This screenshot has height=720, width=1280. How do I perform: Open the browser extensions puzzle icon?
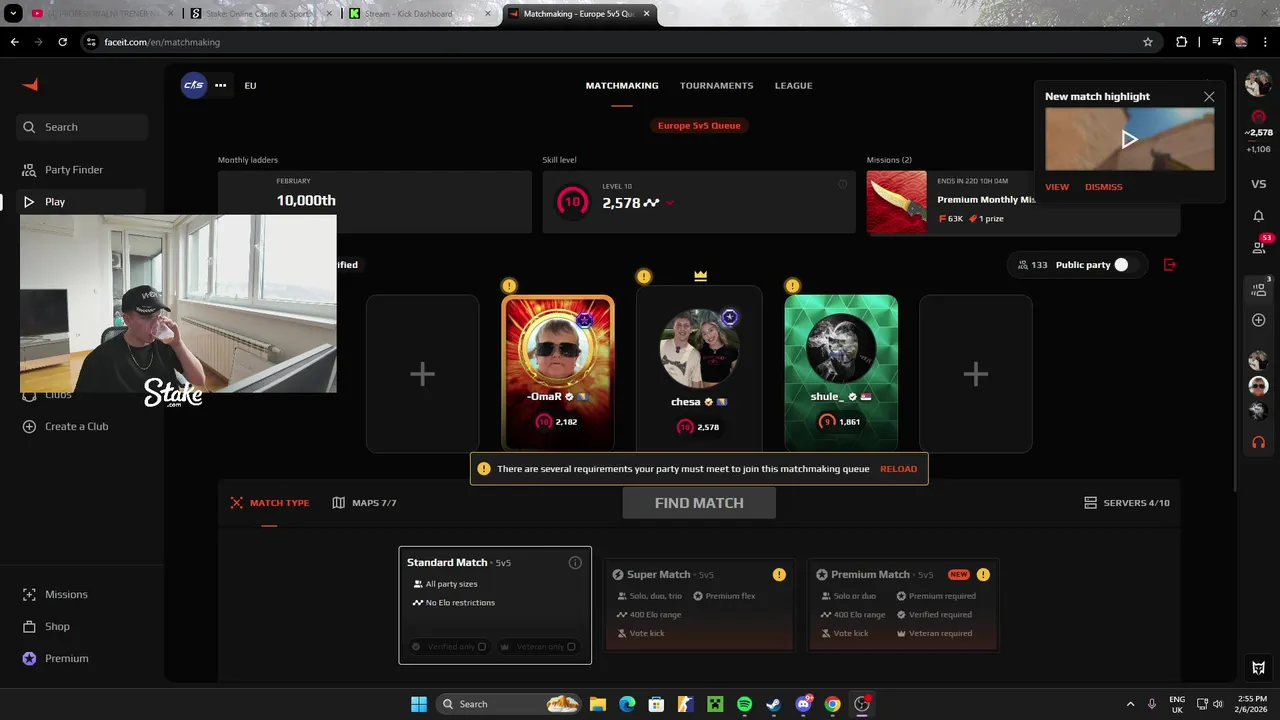1182,42
